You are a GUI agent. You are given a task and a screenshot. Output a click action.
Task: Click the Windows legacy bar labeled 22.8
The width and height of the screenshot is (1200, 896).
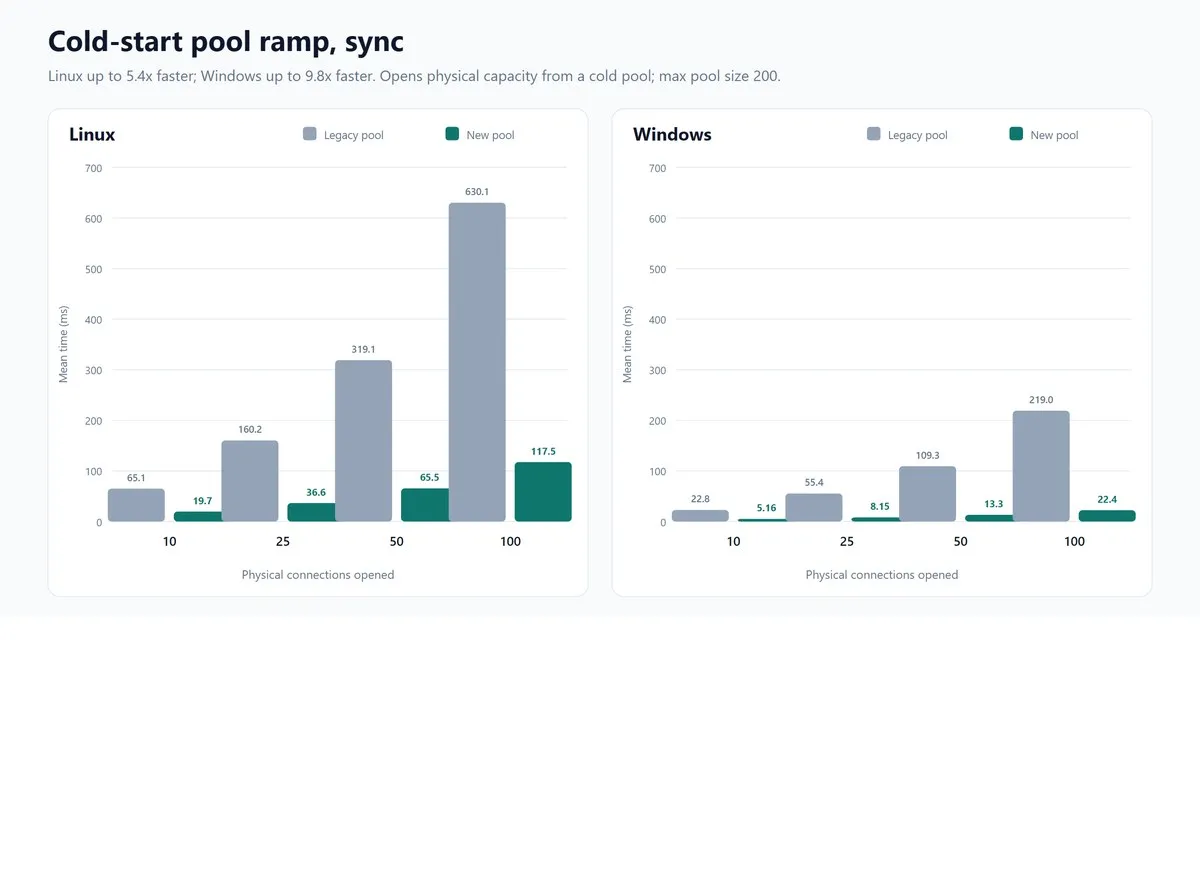[700, 515]
